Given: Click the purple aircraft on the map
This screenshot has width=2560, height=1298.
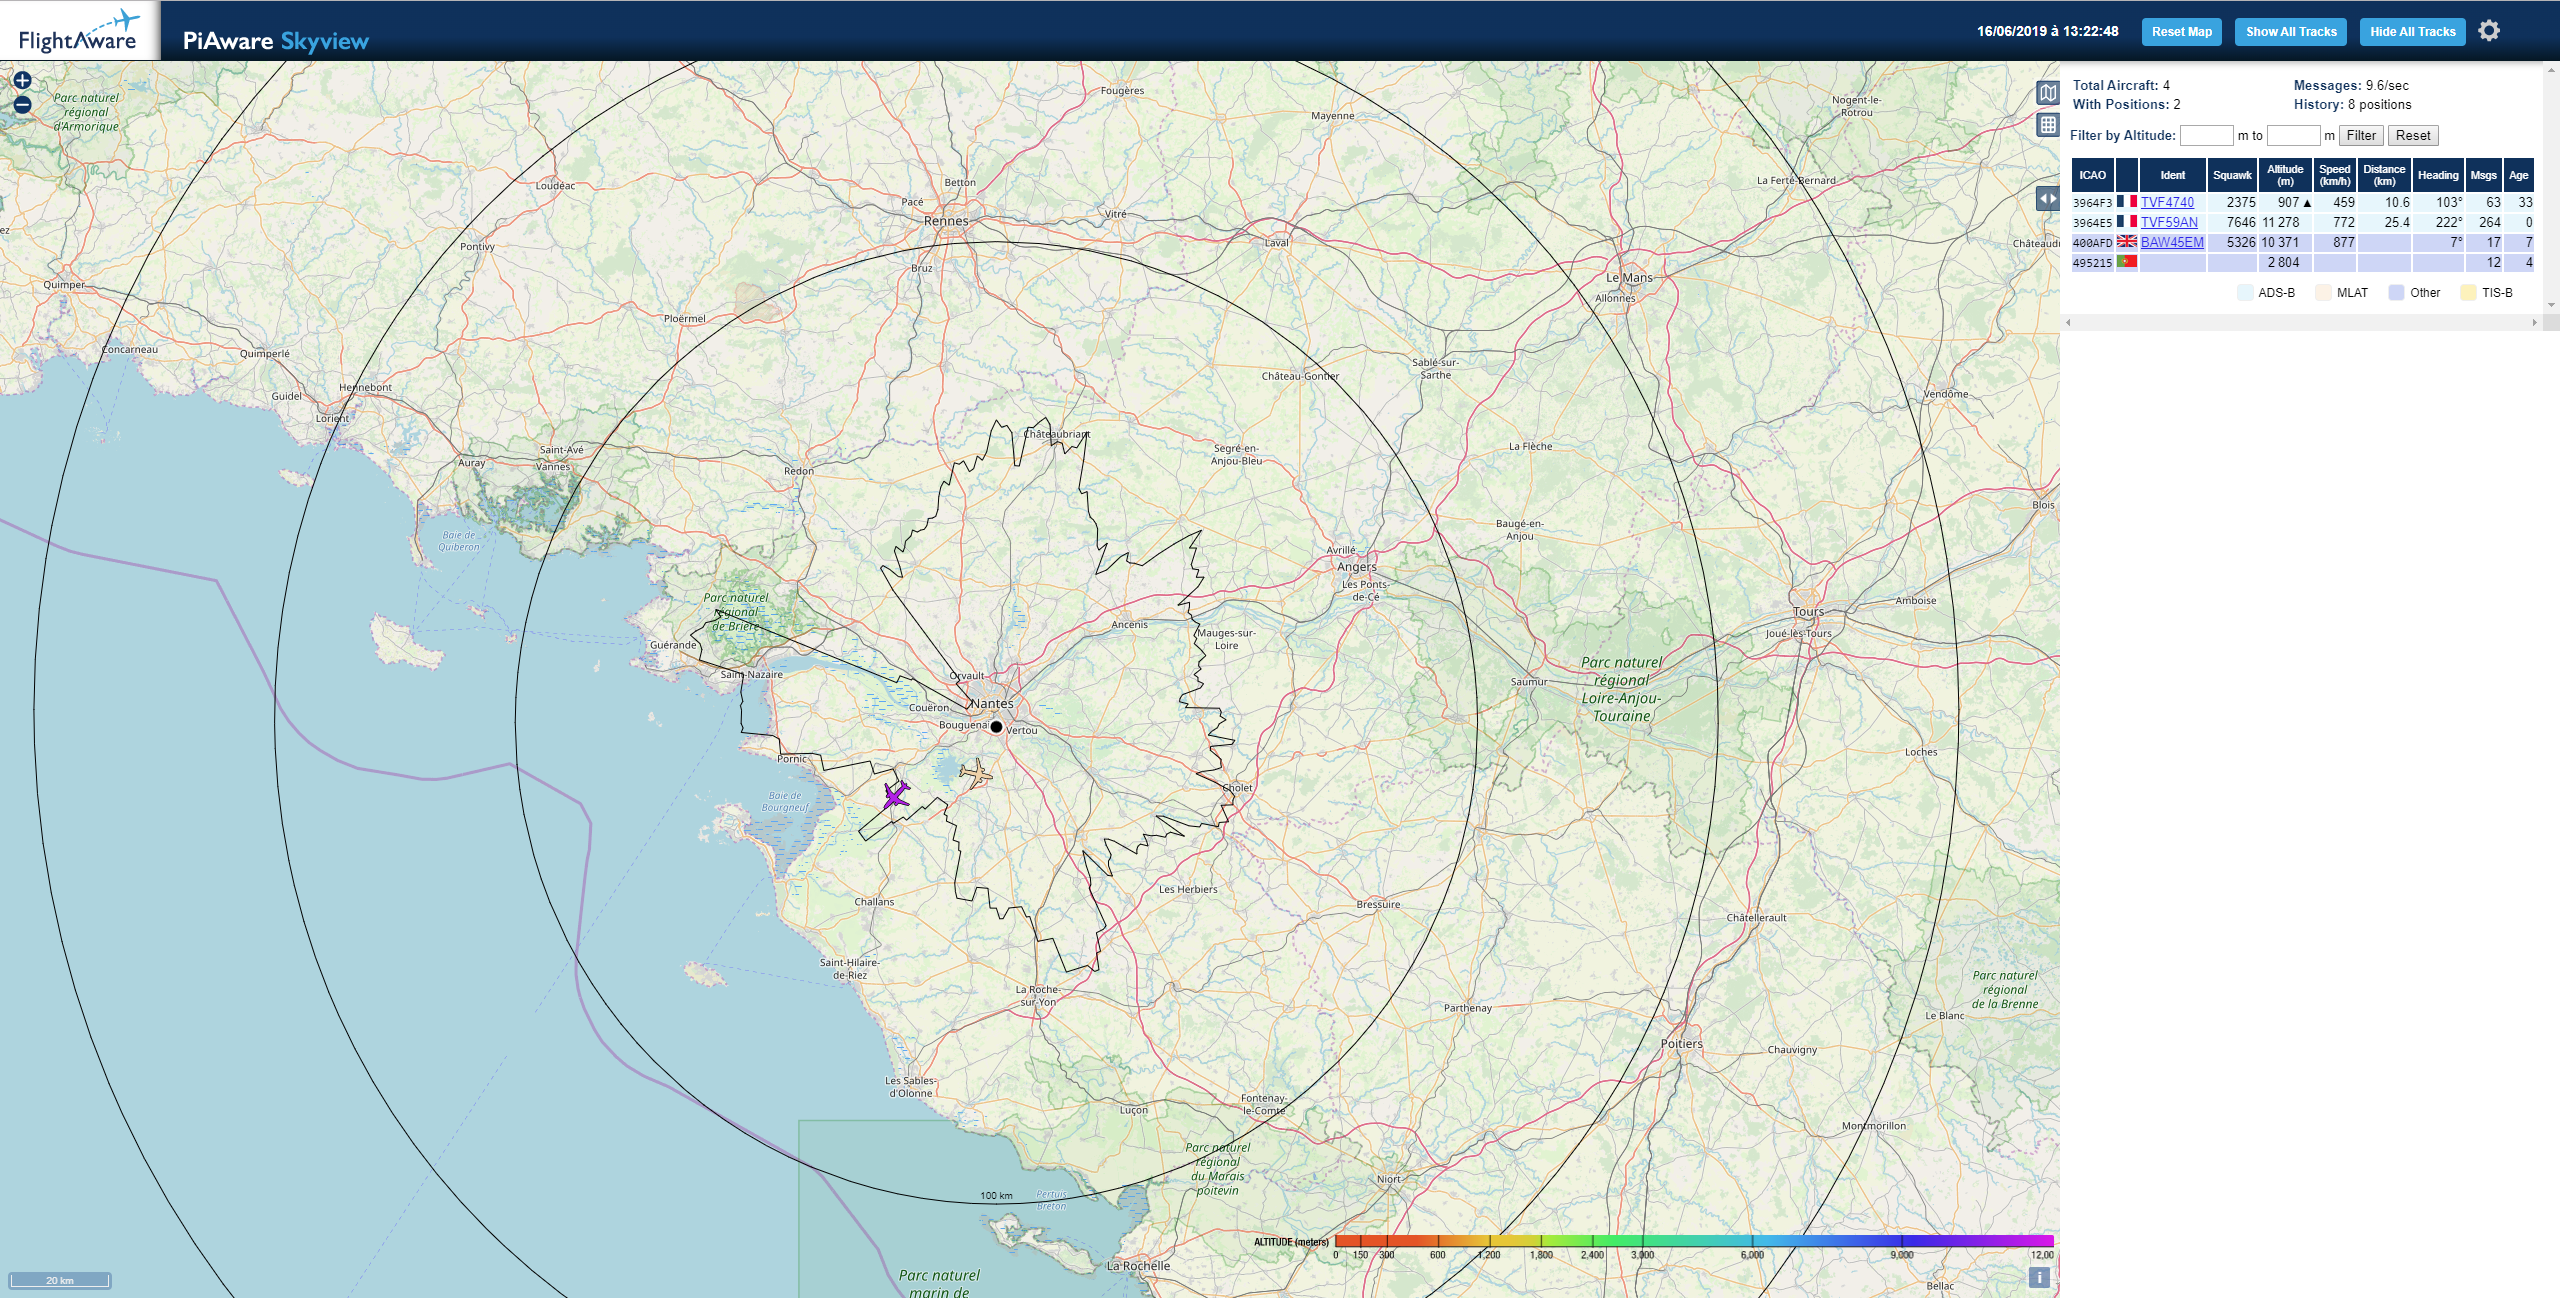Looking at the screenshot, I should pyautogui.click(x=896, y=796).
